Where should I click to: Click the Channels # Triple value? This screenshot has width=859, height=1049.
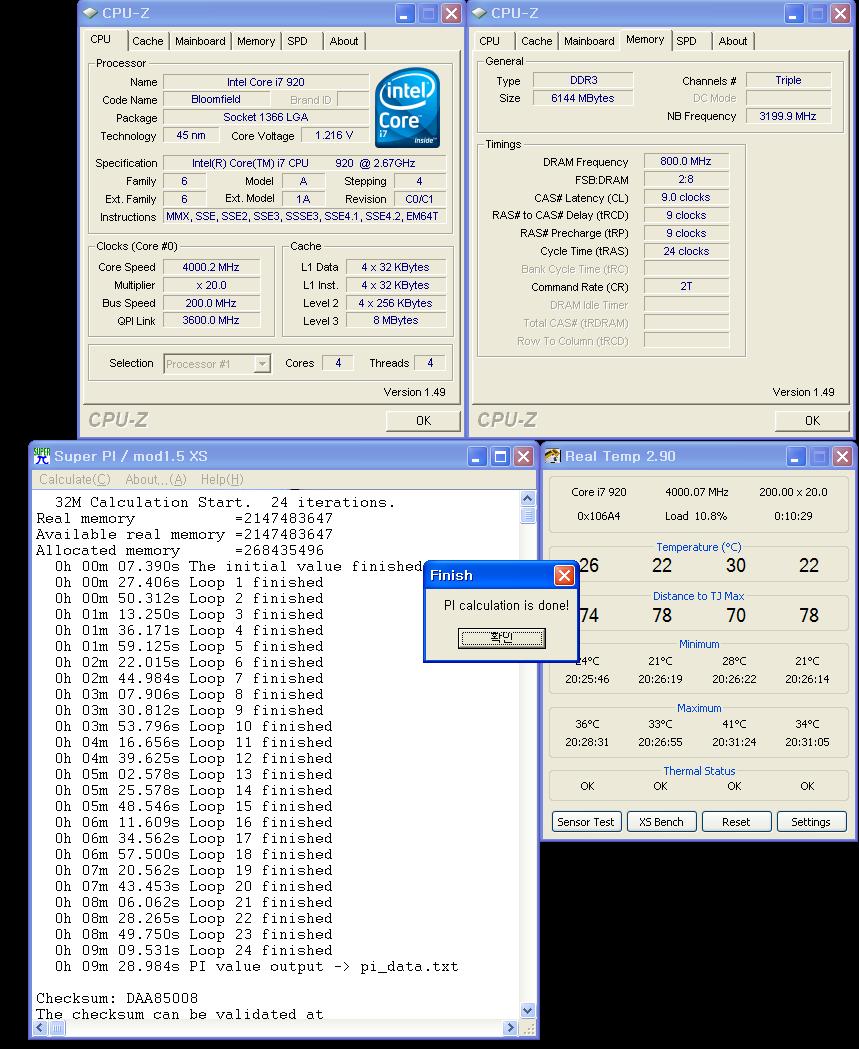(788, 80)
